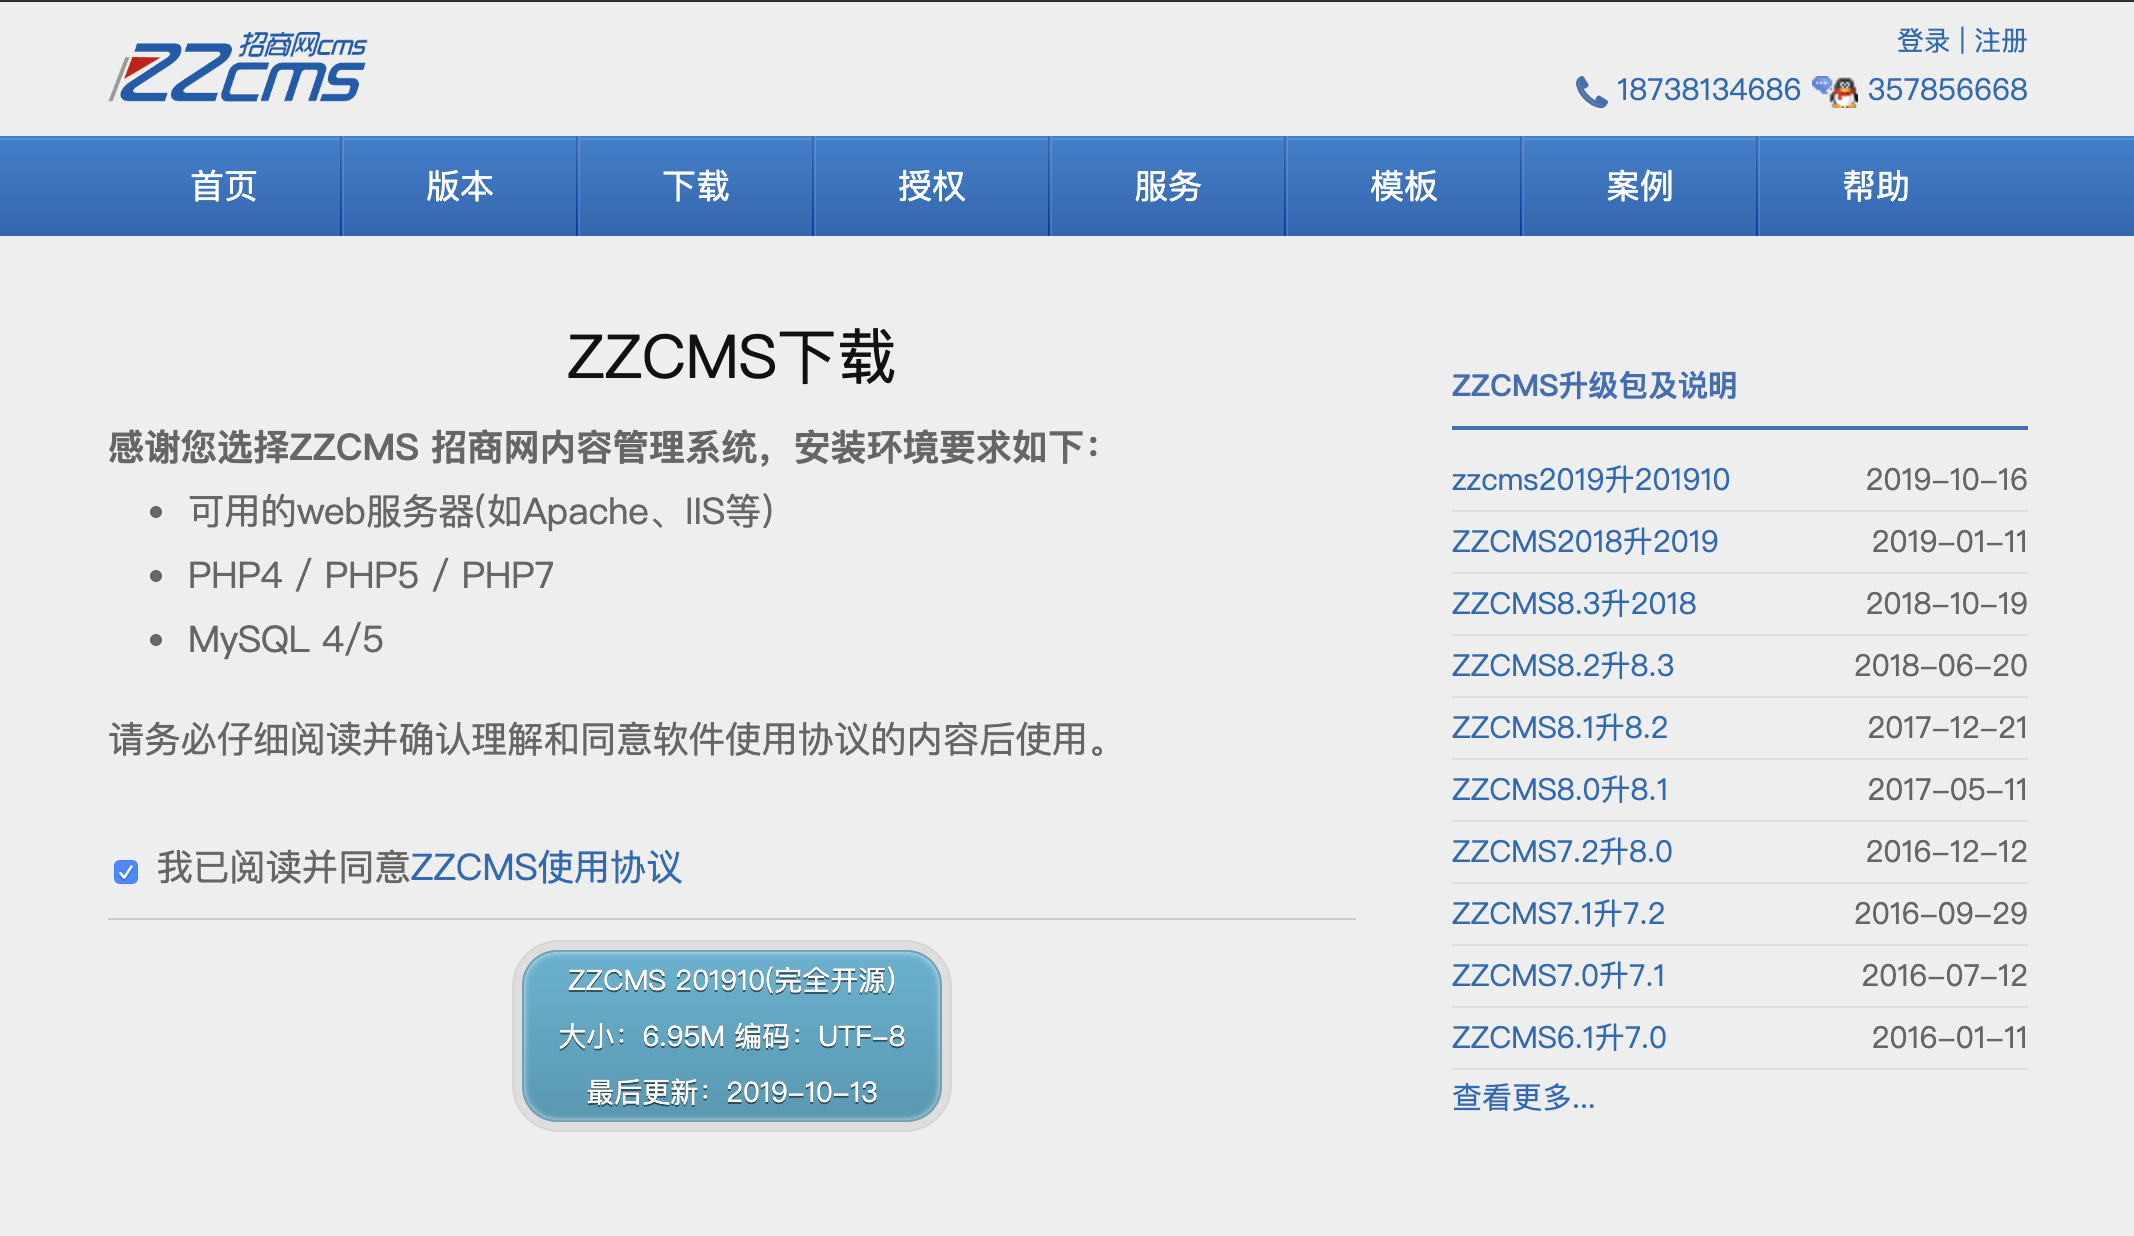Screen dimensions: 2134x1236
Task: Uncheck the agreement checkbox
Action: click(126, 872)
